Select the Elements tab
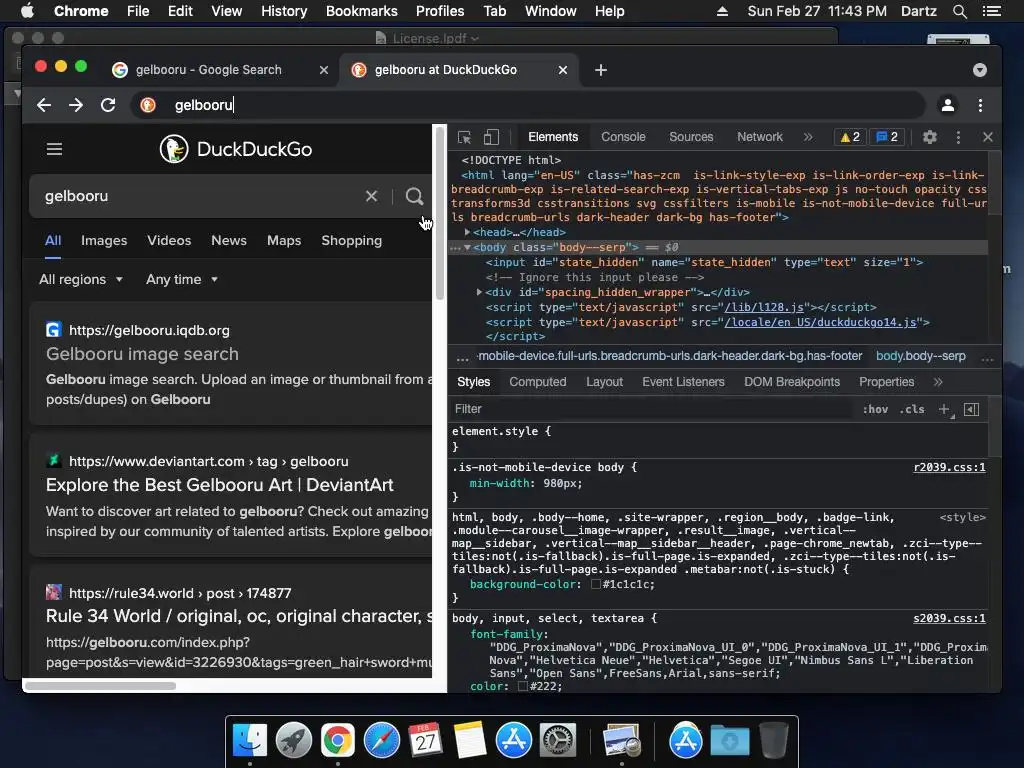 (x=553, y=137)
